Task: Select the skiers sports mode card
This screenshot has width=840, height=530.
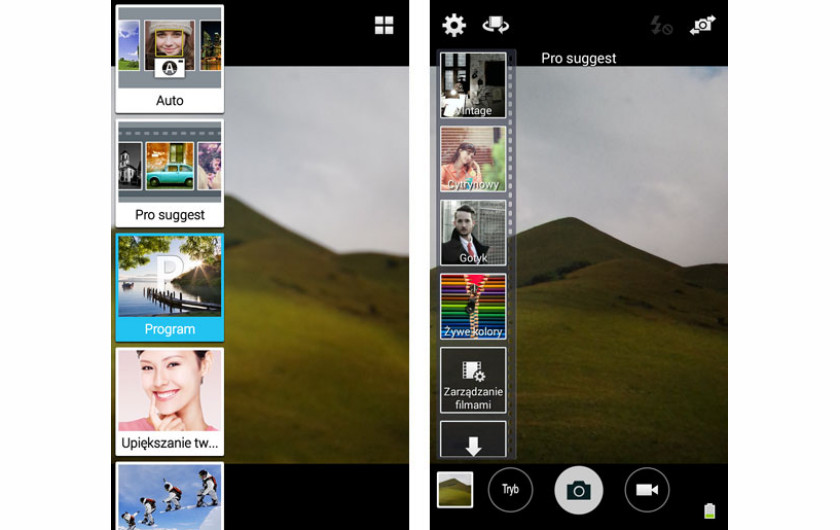Action: pyautogui.click(x=170, y=496)
